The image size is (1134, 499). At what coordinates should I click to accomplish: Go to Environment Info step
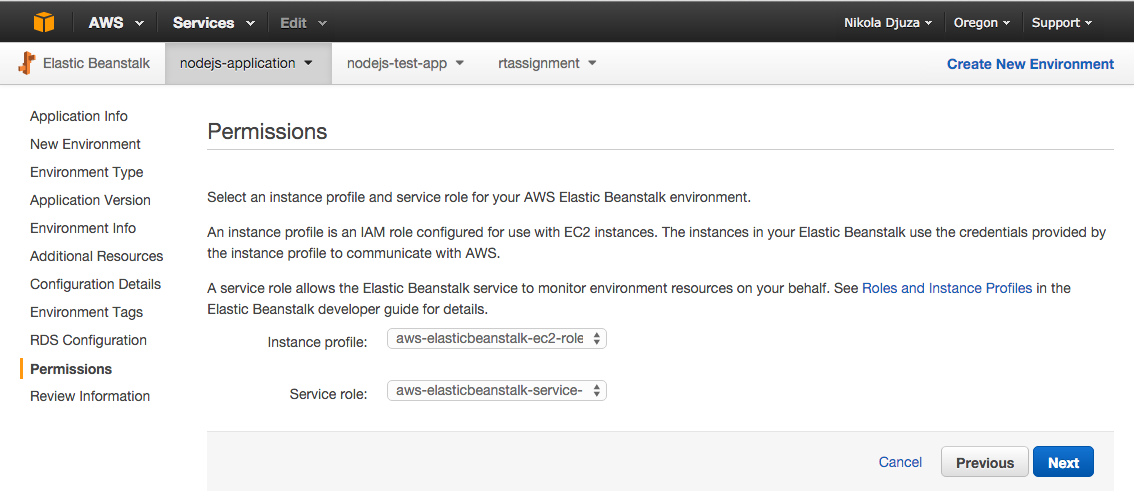click(x=83, y=228)
